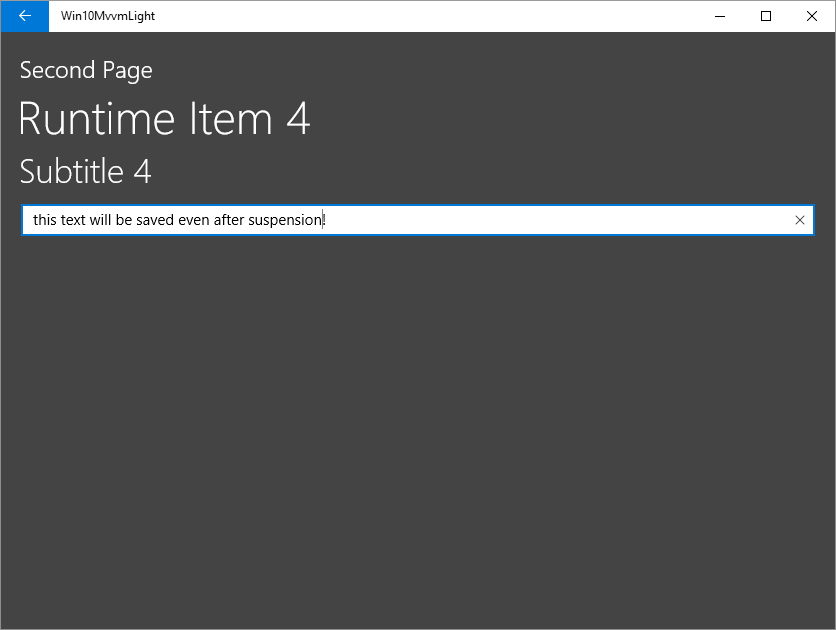Place cursor in the suspension text box
This screenshot has height=630, width=836.
point(400,219)
